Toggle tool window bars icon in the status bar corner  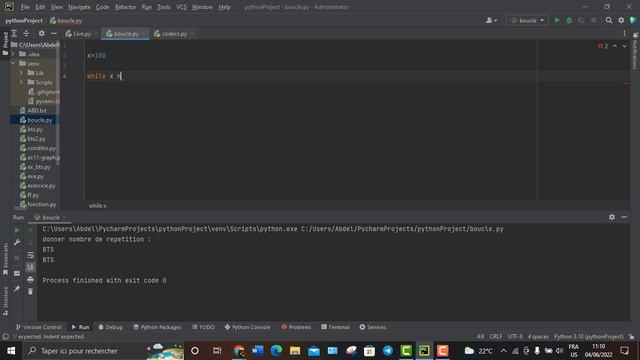(5, 337)
